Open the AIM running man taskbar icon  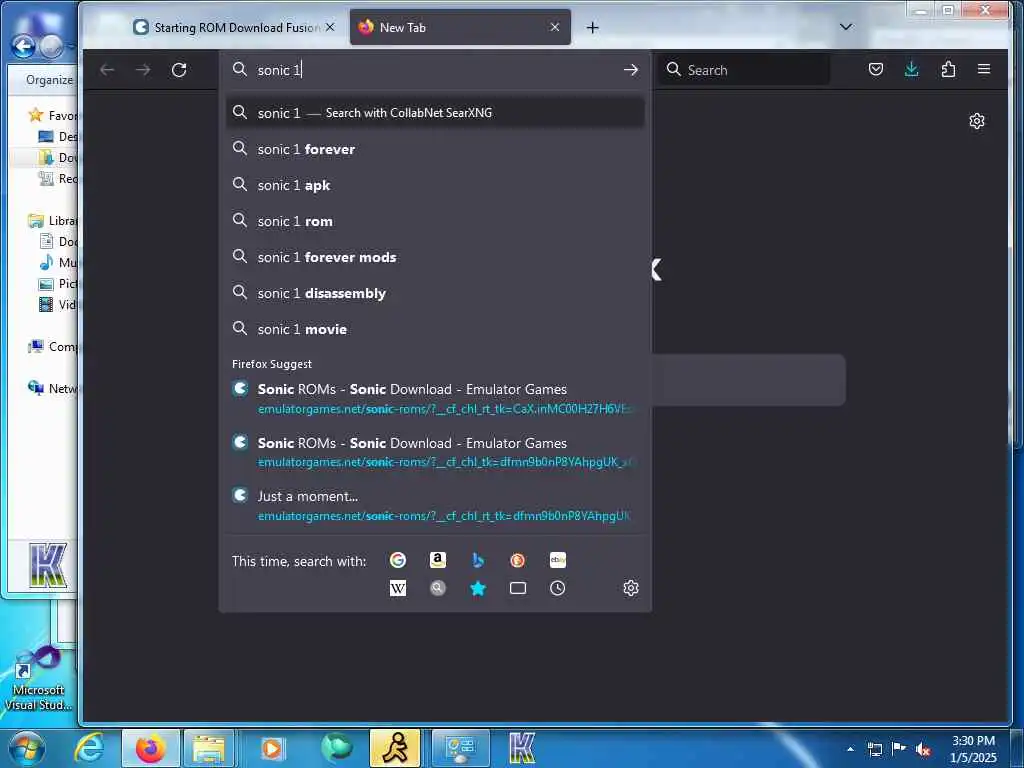396,748
